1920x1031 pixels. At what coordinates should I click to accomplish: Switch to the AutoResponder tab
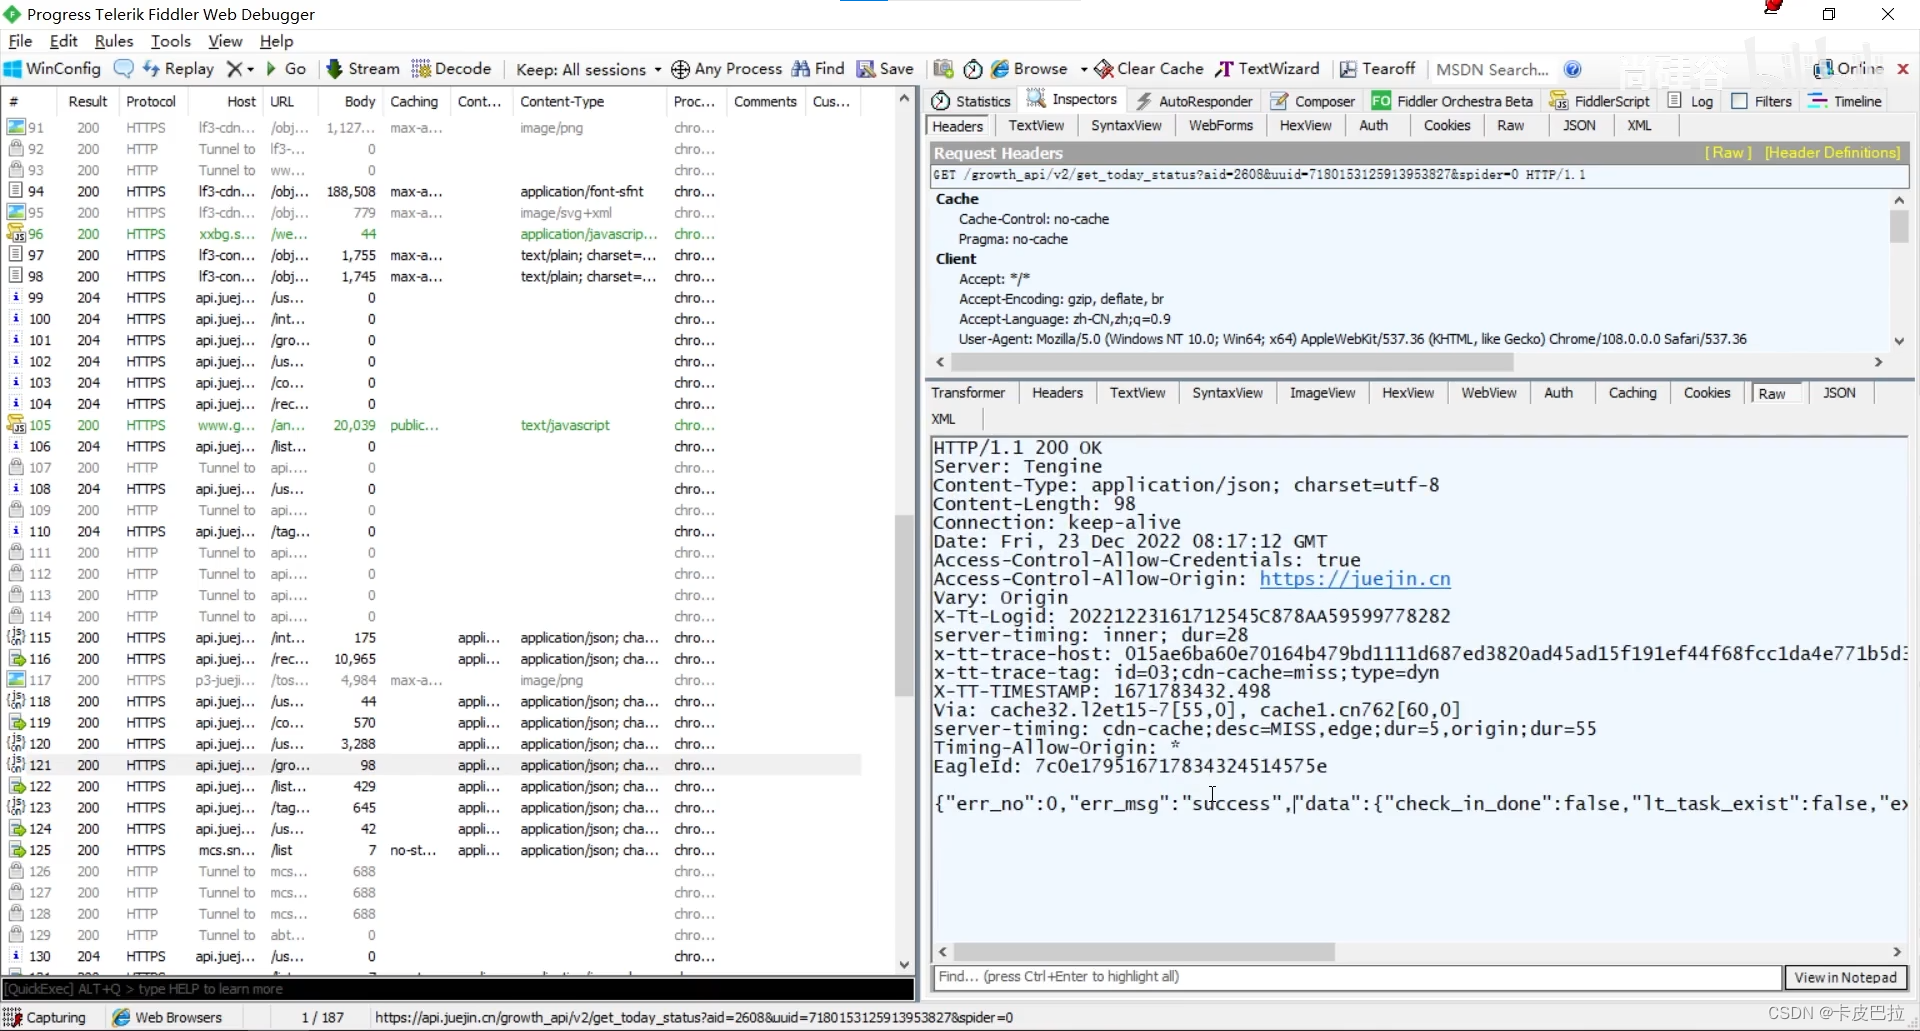(x=1194, y=101)
